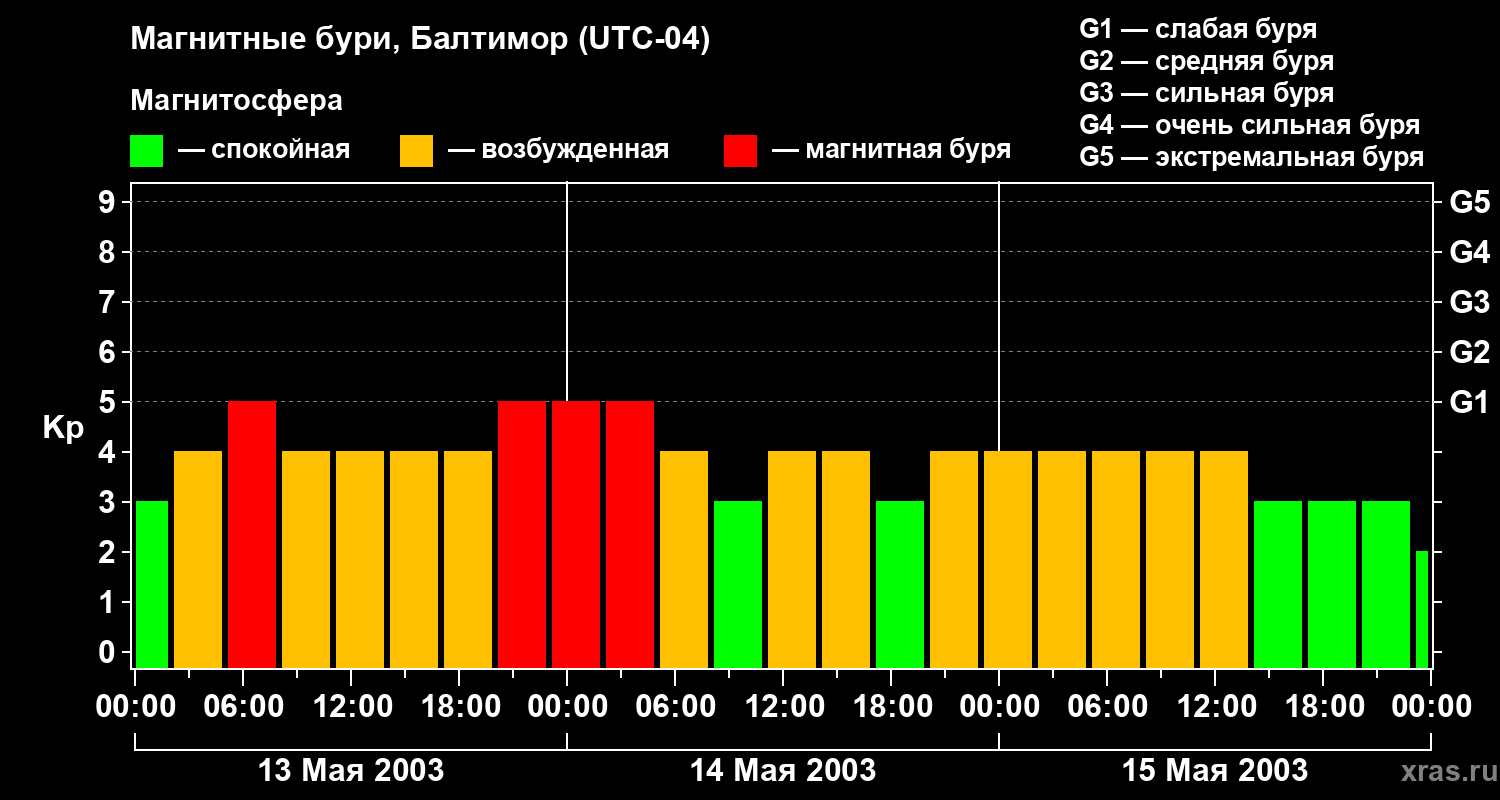The width and height of the screenshot is (1500, 800).
Task: Click the 'Kp' axis title
Action: (63, 427)
